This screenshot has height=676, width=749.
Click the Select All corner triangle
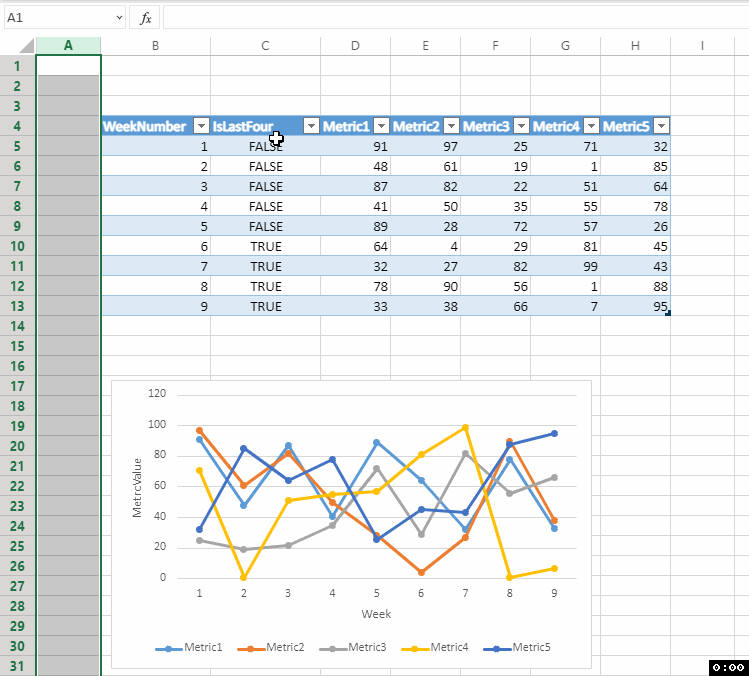pyautogui.click(x=27, y=46)
